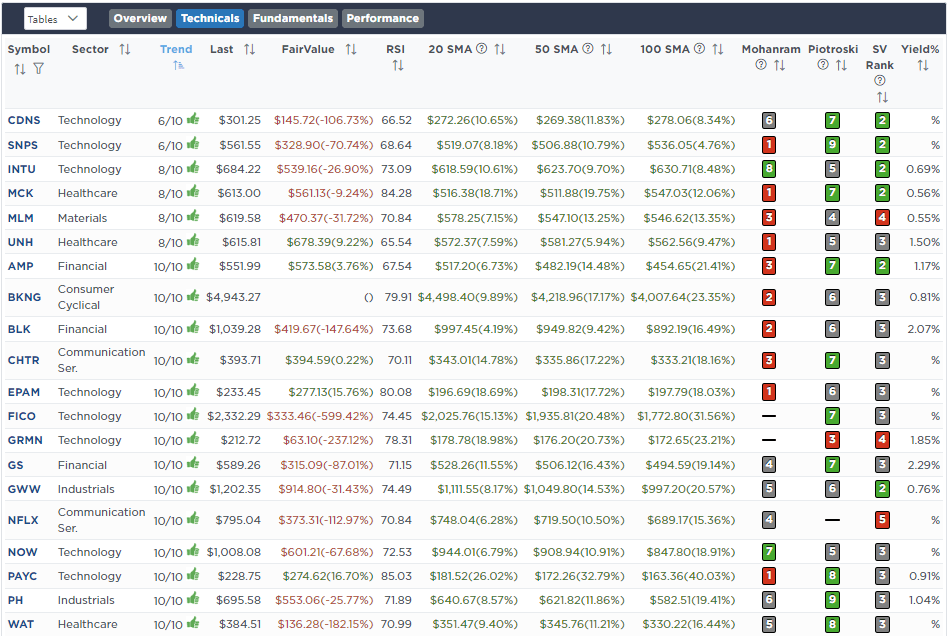Show the 50 SMA help icon
The height and width of the screenshot is (636, 949).
pos(588,48)
